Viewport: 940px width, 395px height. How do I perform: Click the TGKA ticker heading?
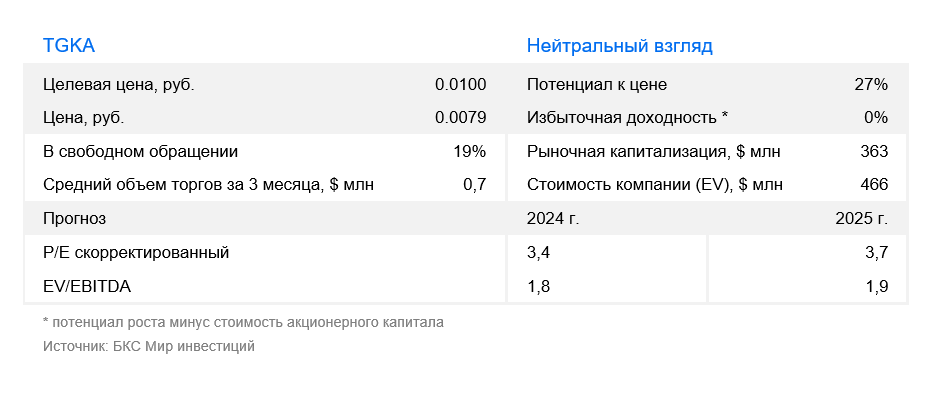[x=69, y=46]
